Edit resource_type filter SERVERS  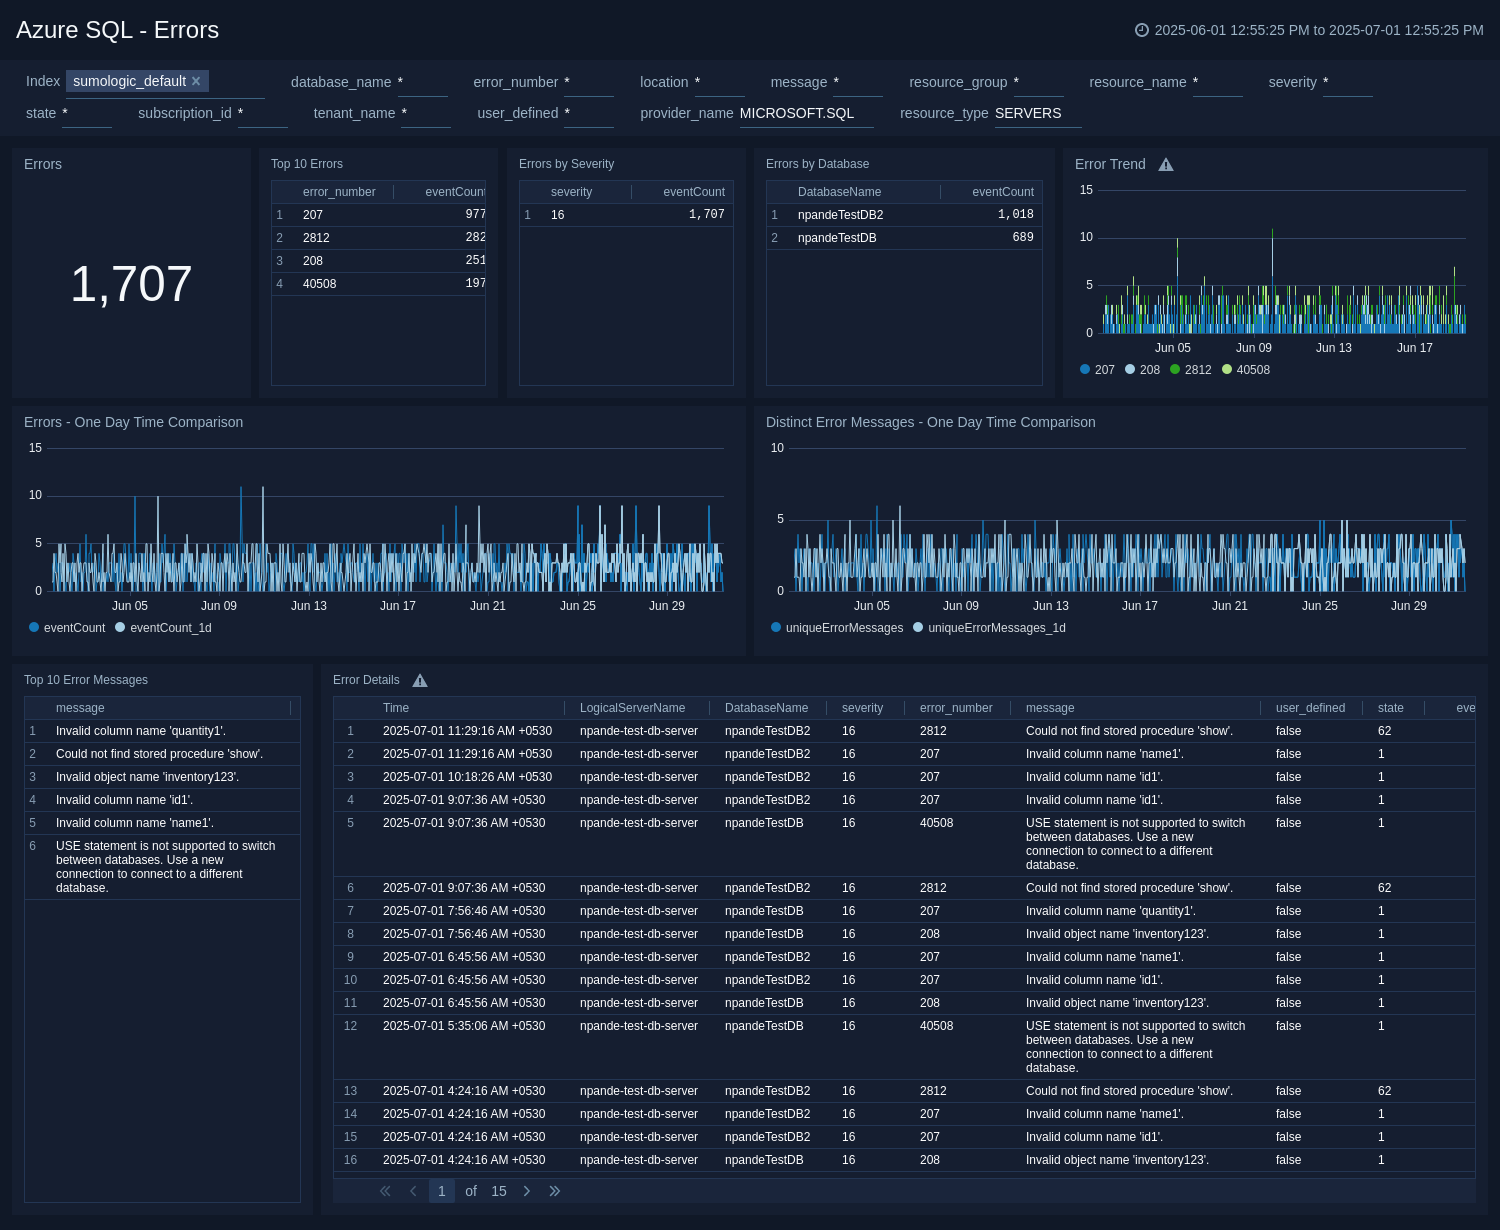1038,114
